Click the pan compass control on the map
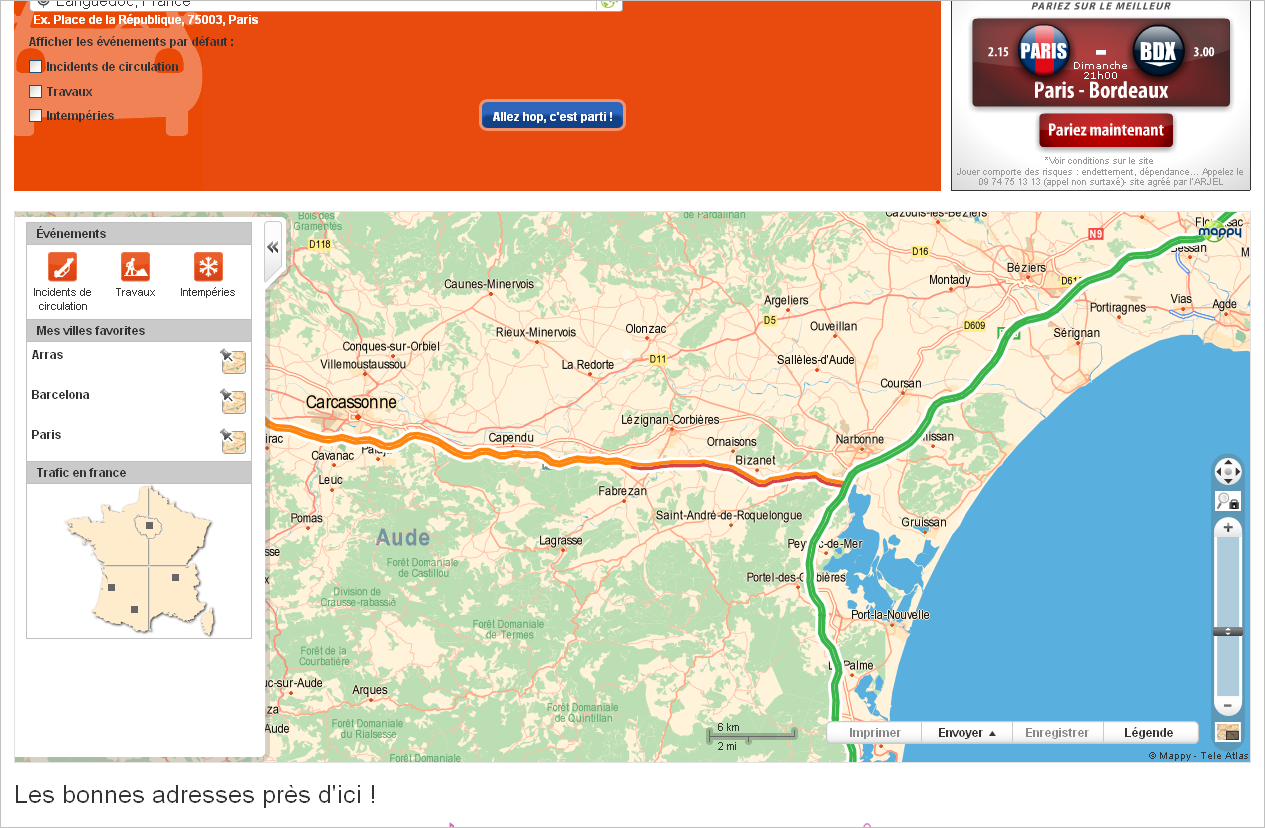This screenshot has width=1265, height=828. [1227, 471]
